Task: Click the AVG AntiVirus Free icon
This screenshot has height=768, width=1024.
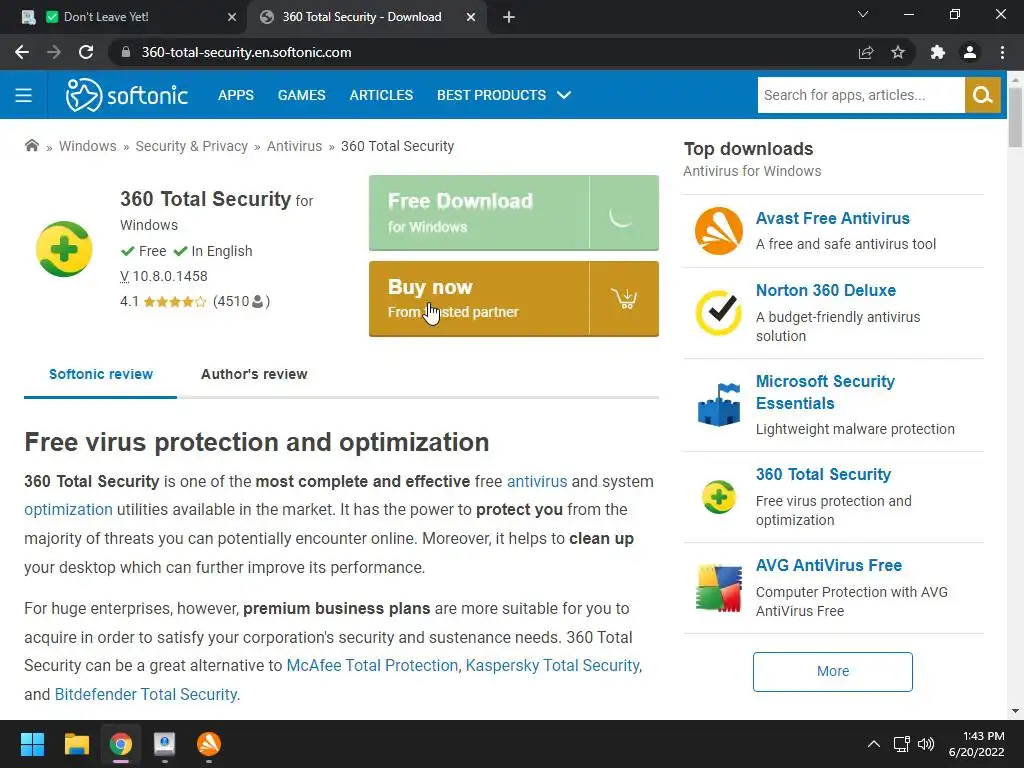Action: point(718,588)
